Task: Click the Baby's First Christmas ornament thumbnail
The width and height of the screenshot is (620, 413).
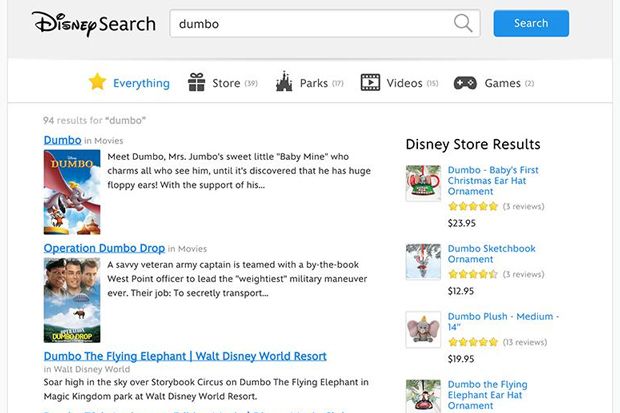Action: pyautogui.click(x=423, y=183)
